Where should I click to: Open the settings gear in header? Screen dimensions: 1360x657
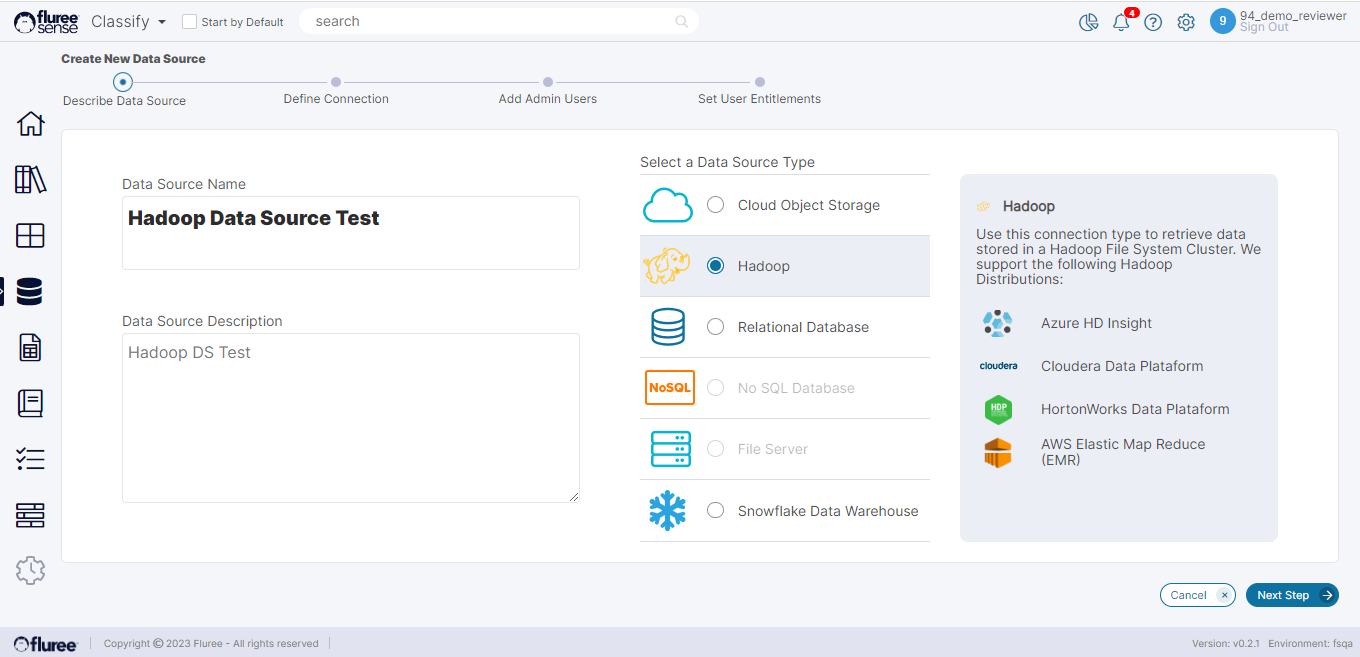(x=1186, y=22)
